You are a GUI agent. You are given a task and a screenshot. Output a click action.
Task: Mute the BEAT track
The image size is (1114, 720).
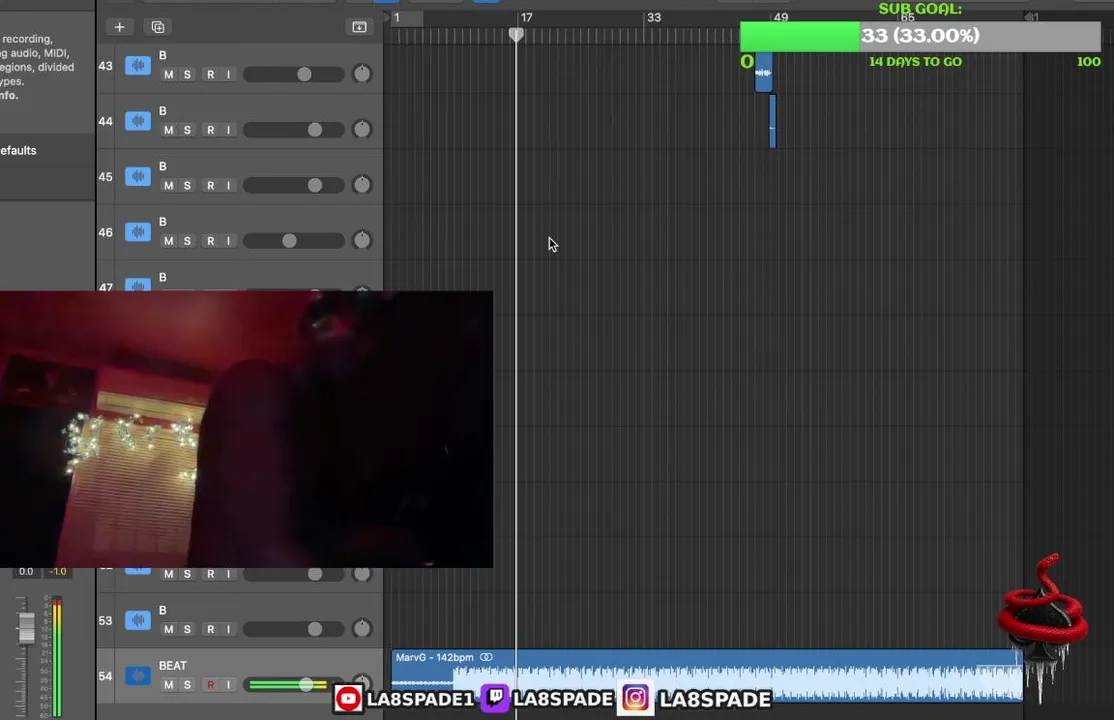coord(168,684)
